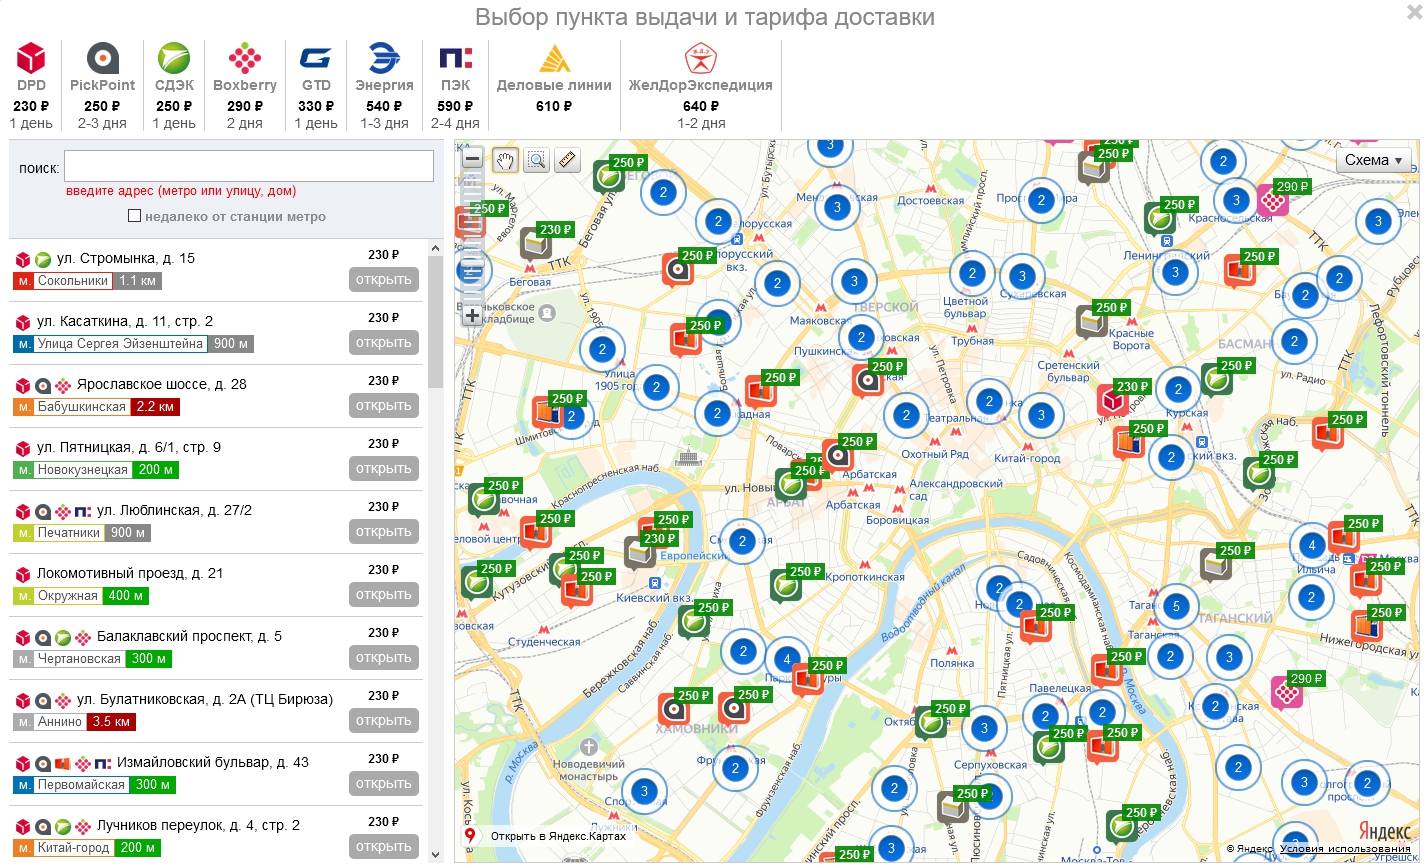This screenshot has height=868, width=1426.
Task: Open the Локомотивный проезд, д. 21 pickup point
Action: pyautogui.click(x=384, y=594)
